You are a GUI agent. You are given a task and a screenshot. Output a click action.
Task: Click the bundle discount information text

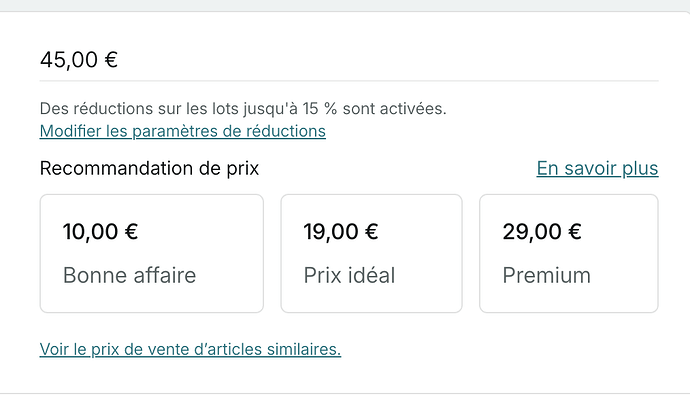pyautogui.click(x=243, y=108)
